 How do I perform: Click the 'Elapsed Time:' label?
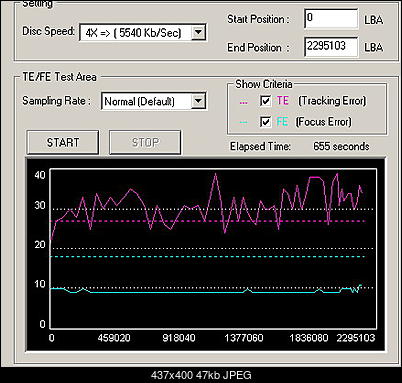point(260,146)
